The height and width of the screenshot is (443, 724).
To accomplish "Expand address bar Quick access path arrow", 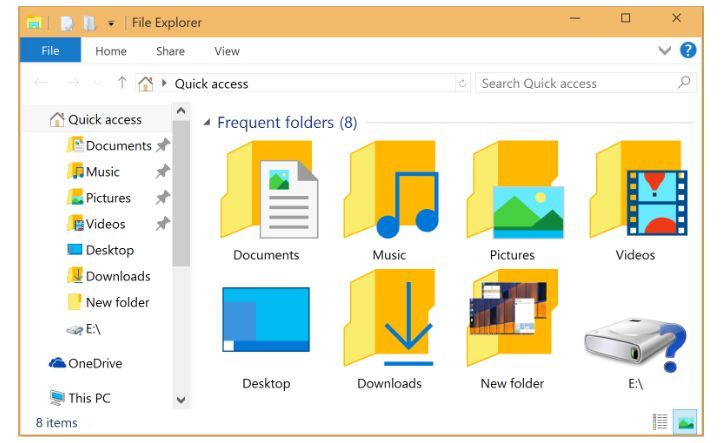I will [164, 83].
